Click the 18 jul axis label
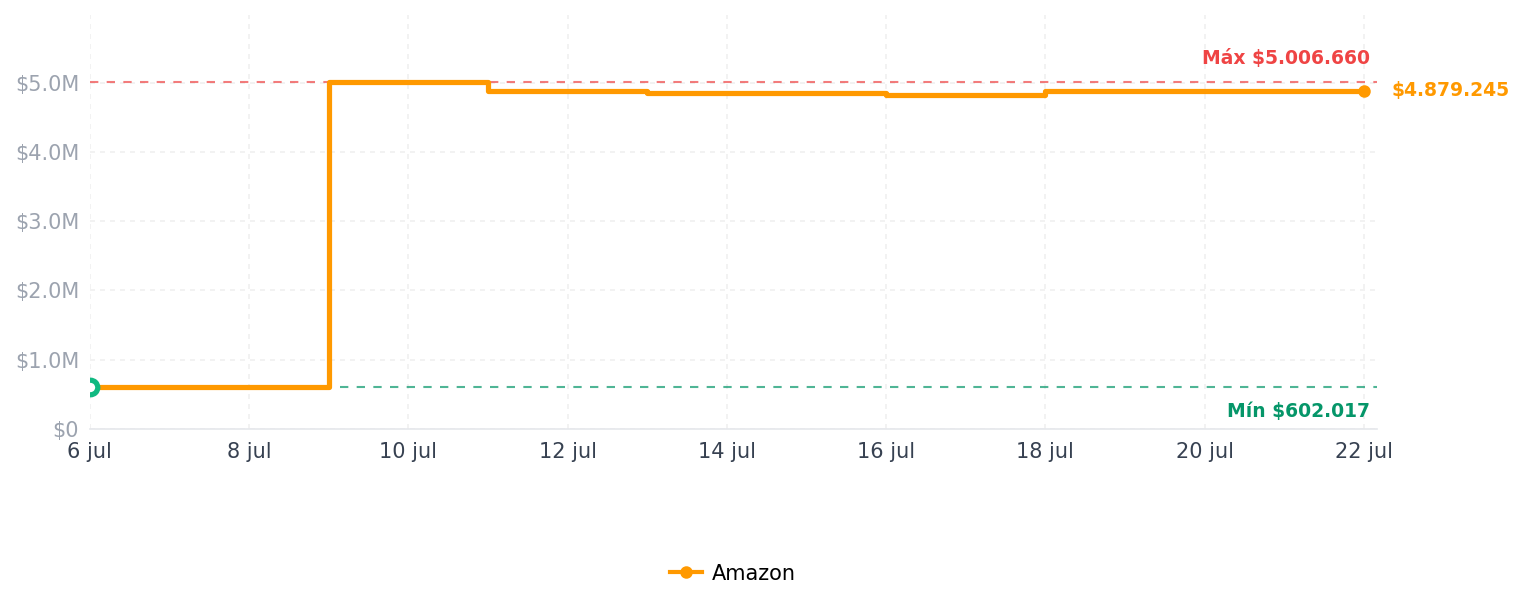The image size is (1524, 607). [x=1045, y=452]
